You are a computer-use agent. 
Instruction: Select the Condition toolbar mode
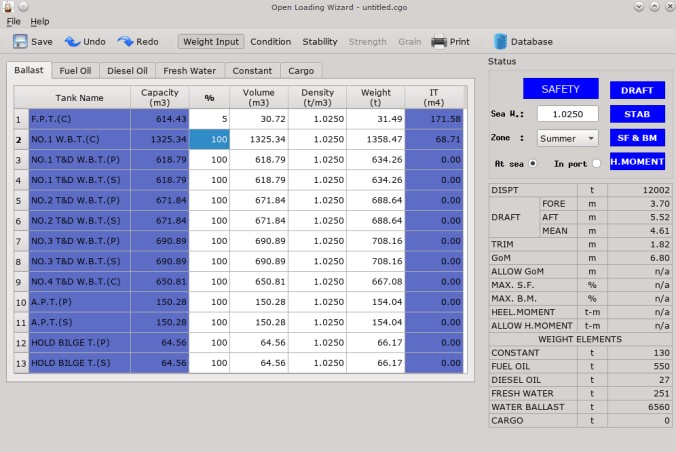click(x=270, y=42)
